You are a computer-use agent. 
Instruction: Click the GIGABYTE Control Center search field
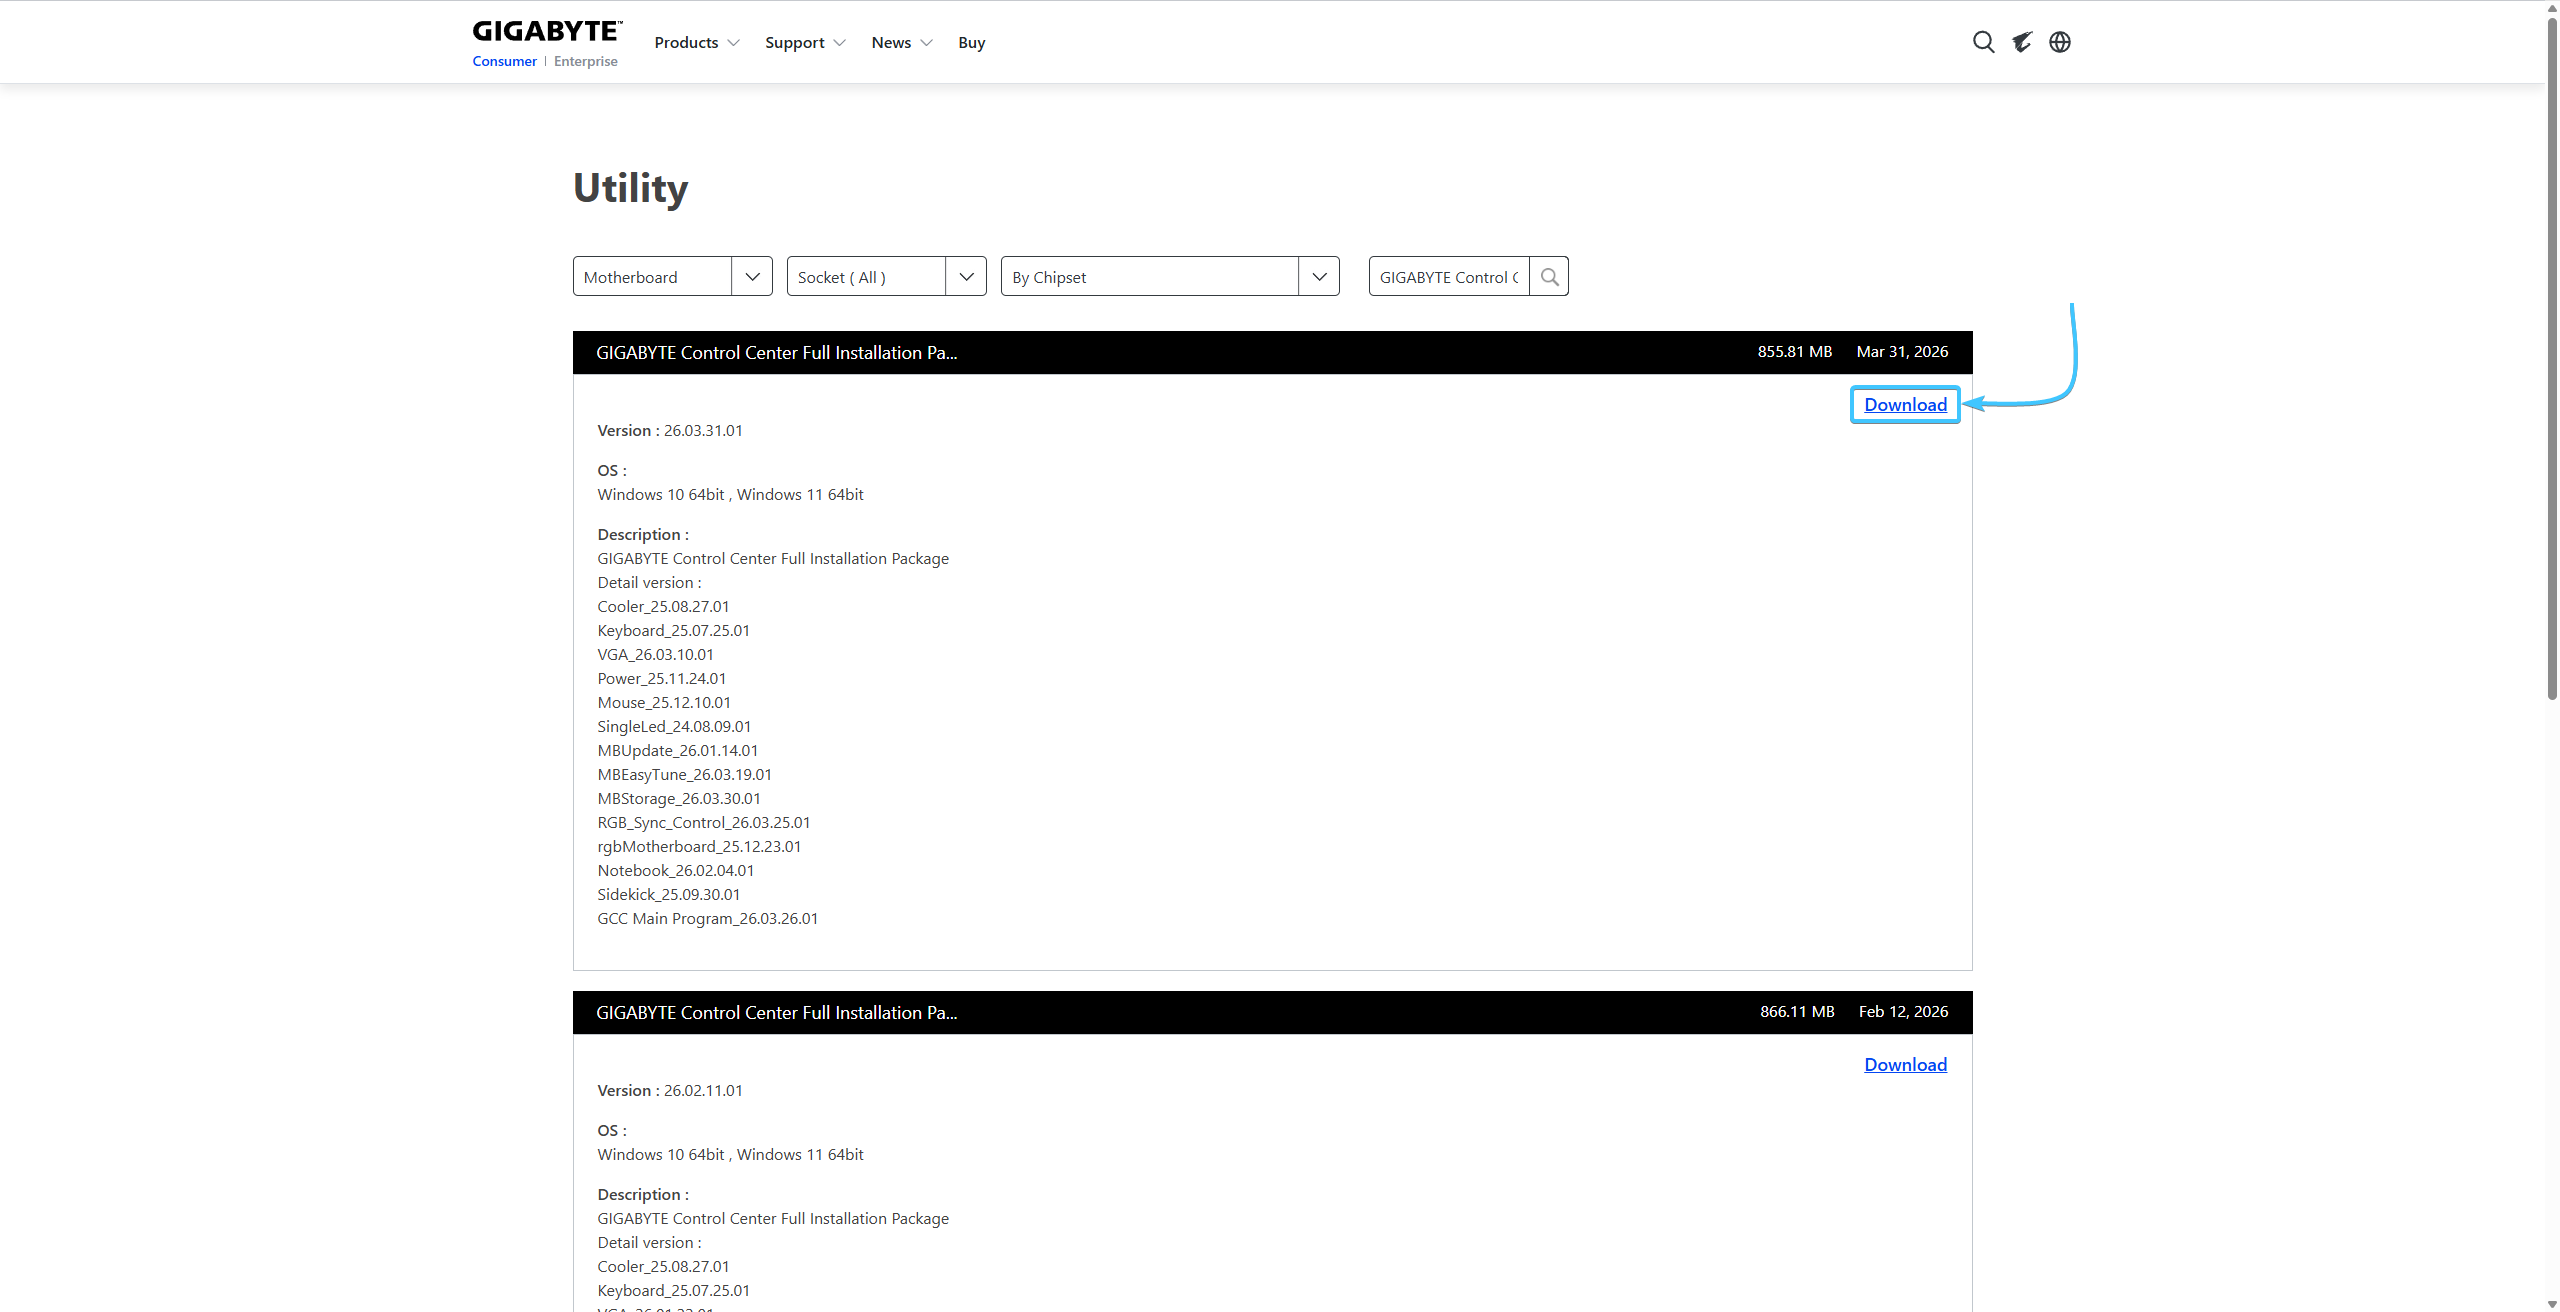pyautogui.click(x=1448, y=277)
